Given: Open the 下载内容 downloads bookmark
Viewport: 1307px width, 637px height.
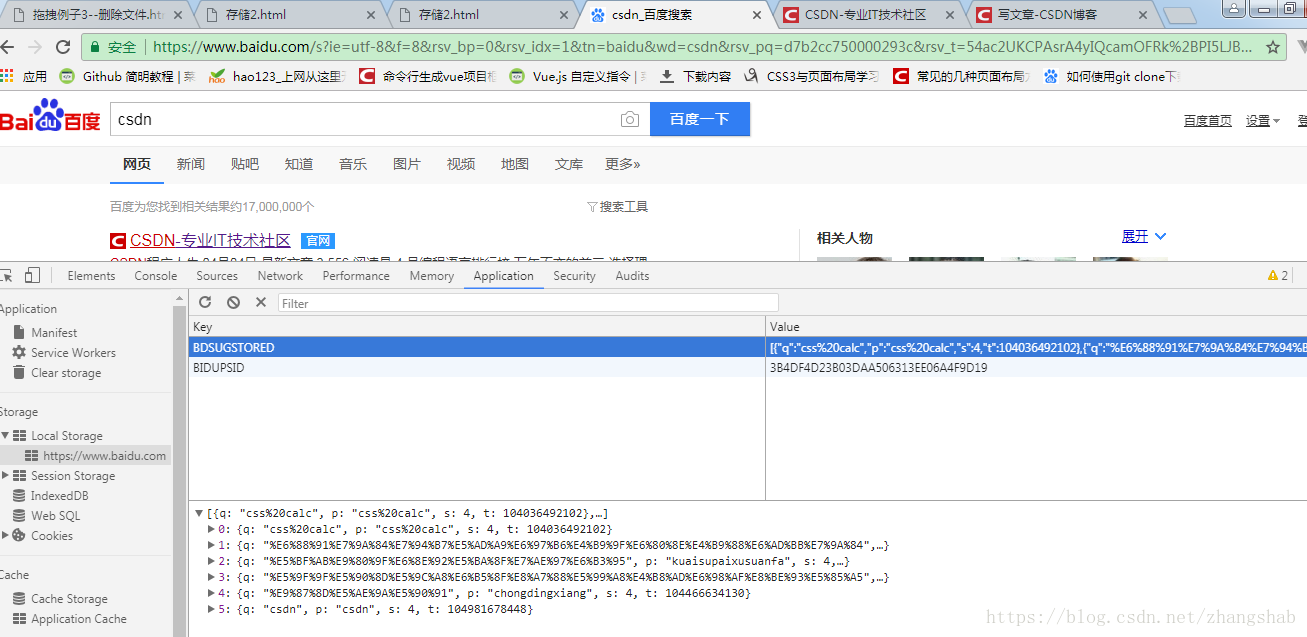Looking at the screenshot, I should (x=696, y=76).
